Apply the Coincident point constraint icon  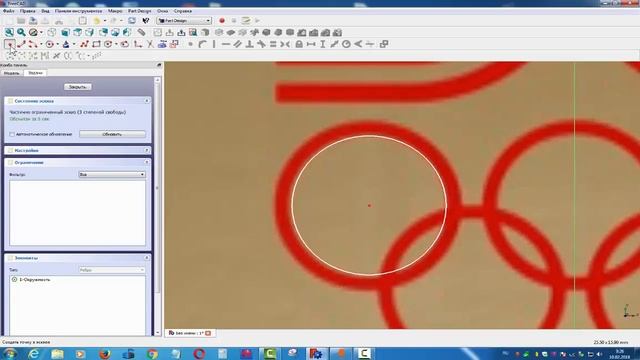click(x=190, y=44)
